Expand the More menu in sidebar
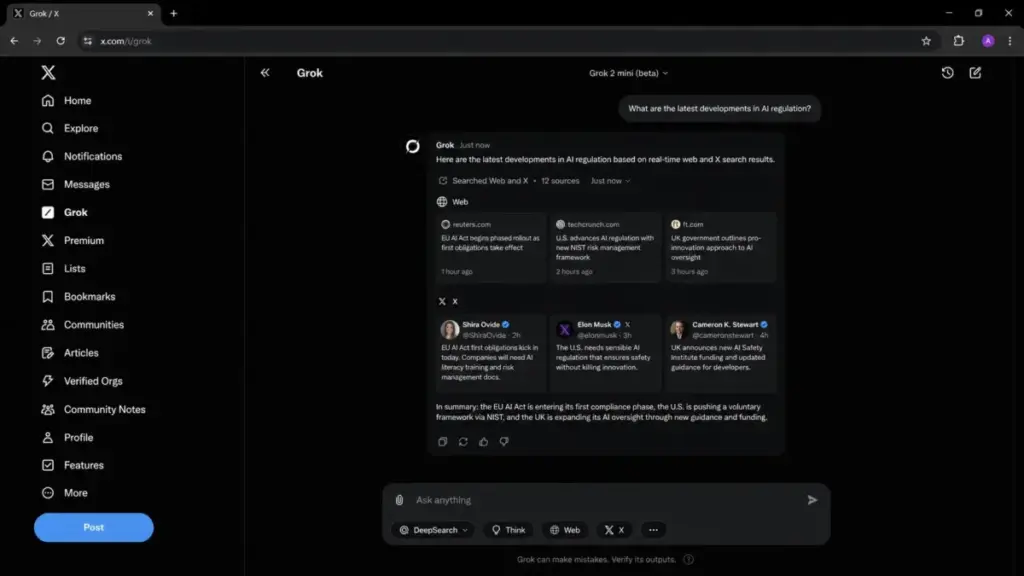1024x576 pixels. pyautogui.click(x=65, y=493)
